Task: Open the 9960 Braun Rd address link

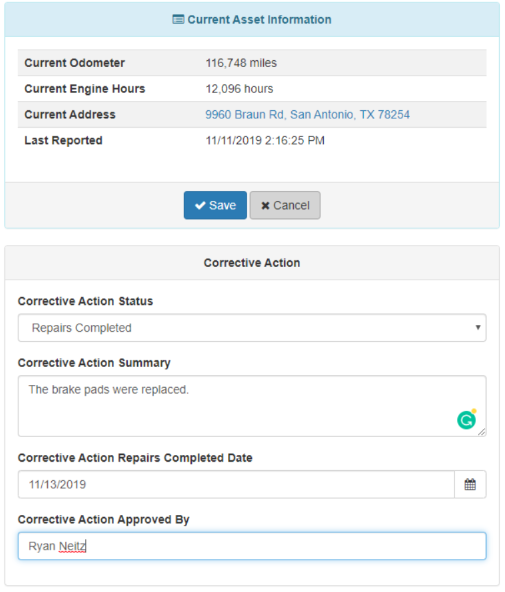Action: click(307, 114)
